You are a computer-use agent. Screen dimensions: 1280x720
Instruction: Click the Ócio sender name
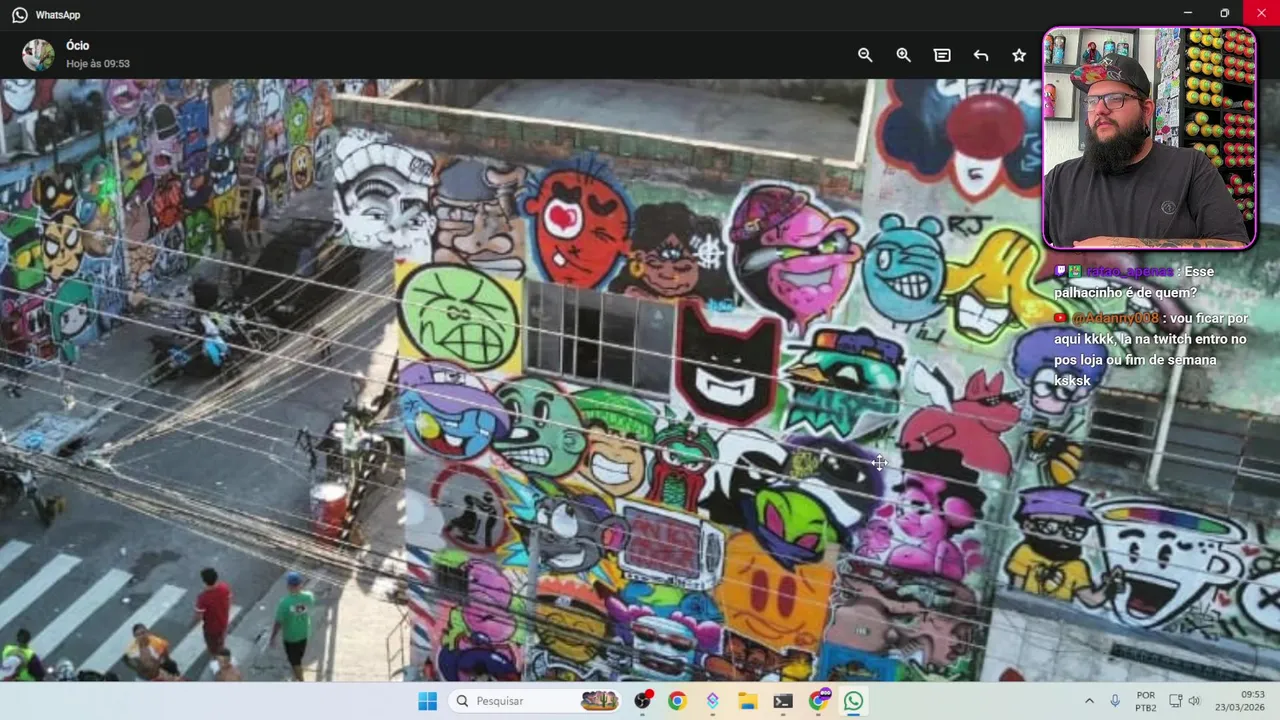pyautogui.click(x=78, y=46)
